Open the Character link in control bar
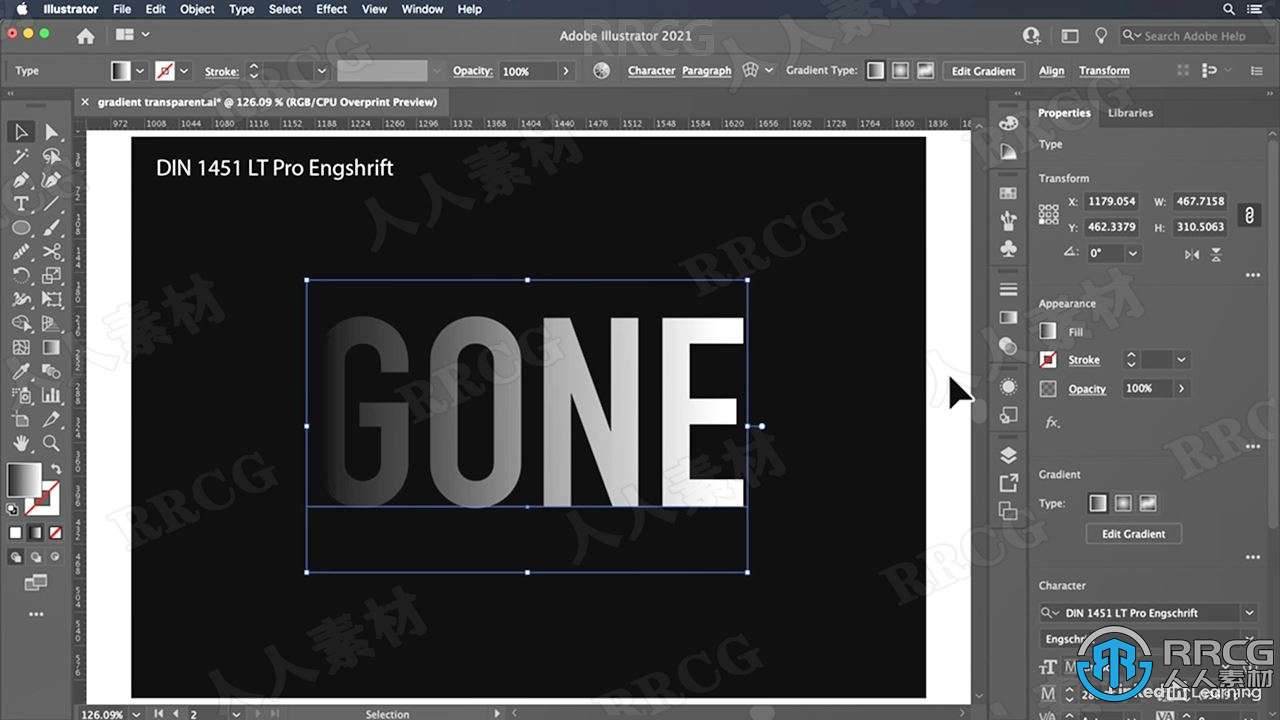The image size is (1280, 720). coord(651,71)
